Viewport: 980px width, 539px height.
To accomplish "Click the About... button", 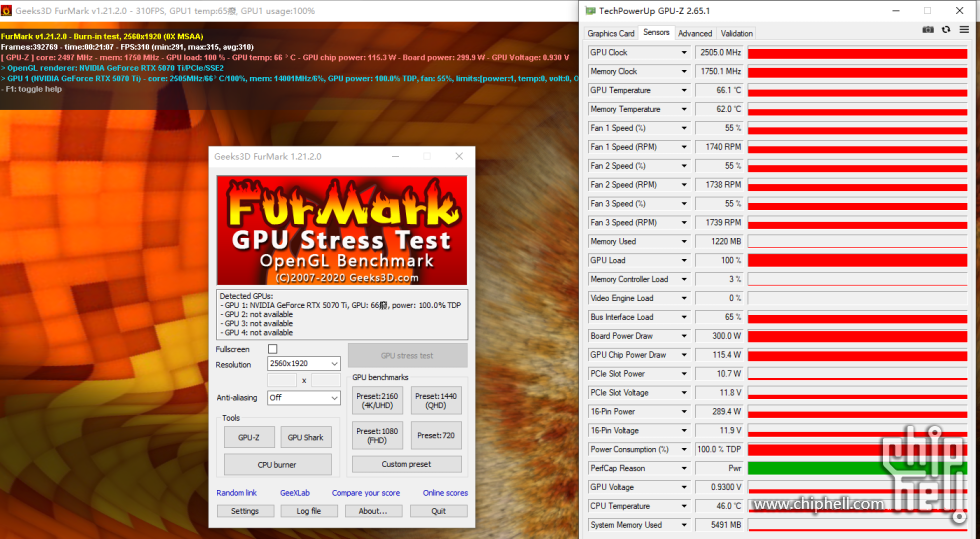I will [x=372, y=511].
